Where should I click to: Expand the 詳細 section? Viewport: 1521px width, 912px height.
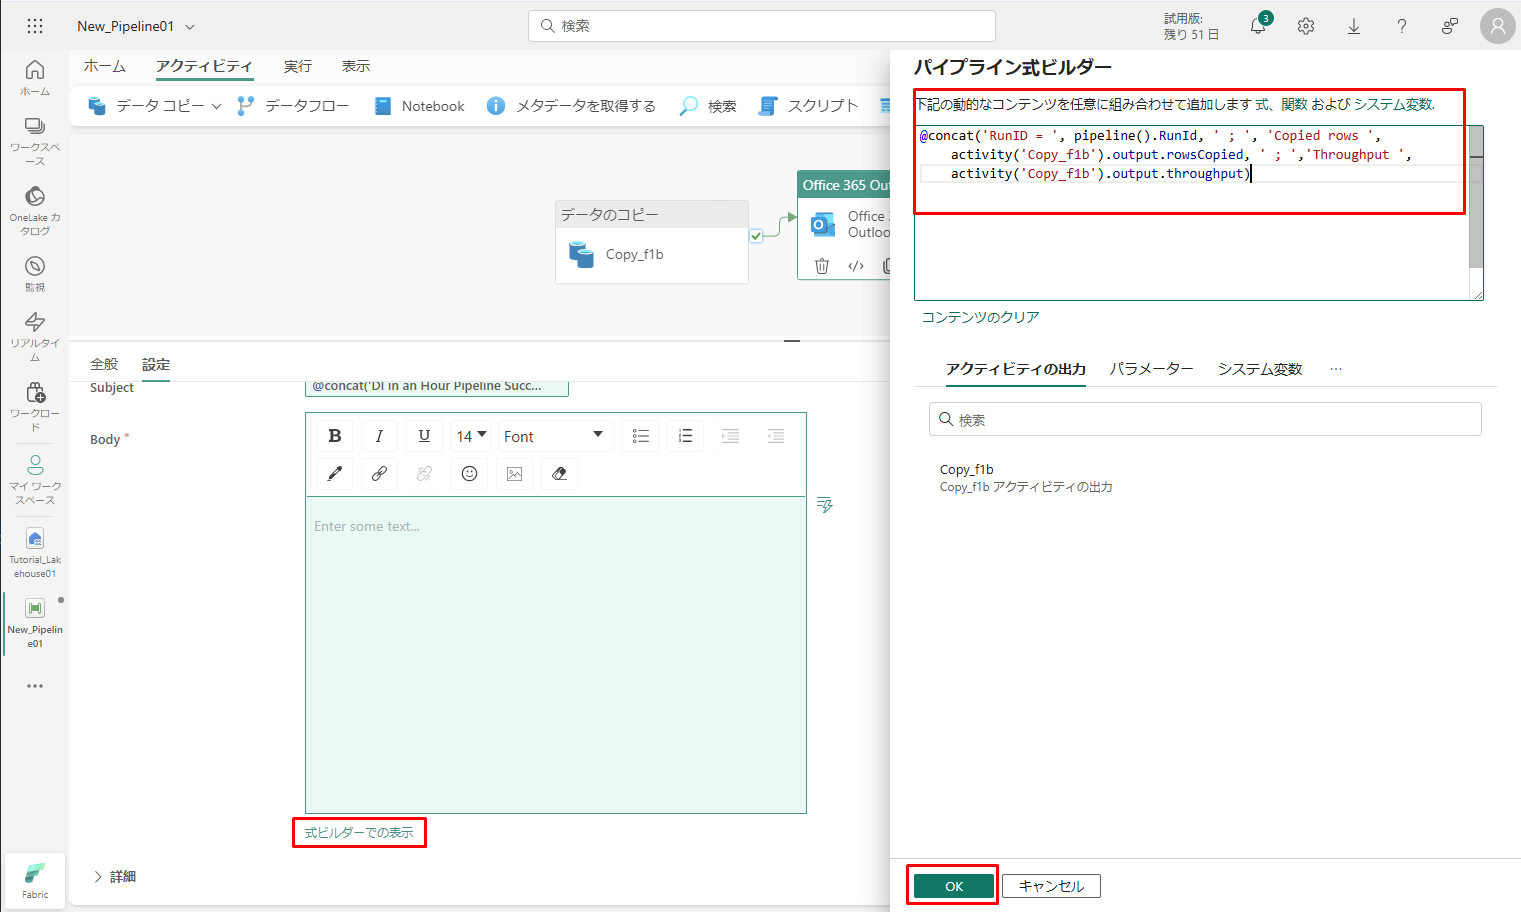point(114,877)
